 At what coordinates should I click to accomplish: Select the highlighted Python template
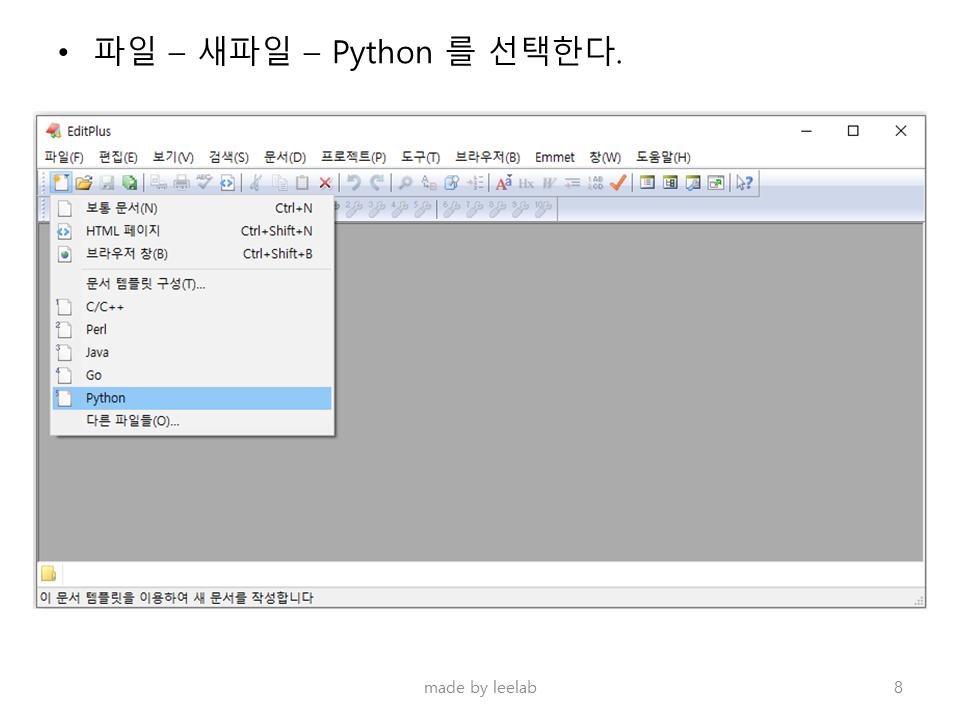(192, 398)
